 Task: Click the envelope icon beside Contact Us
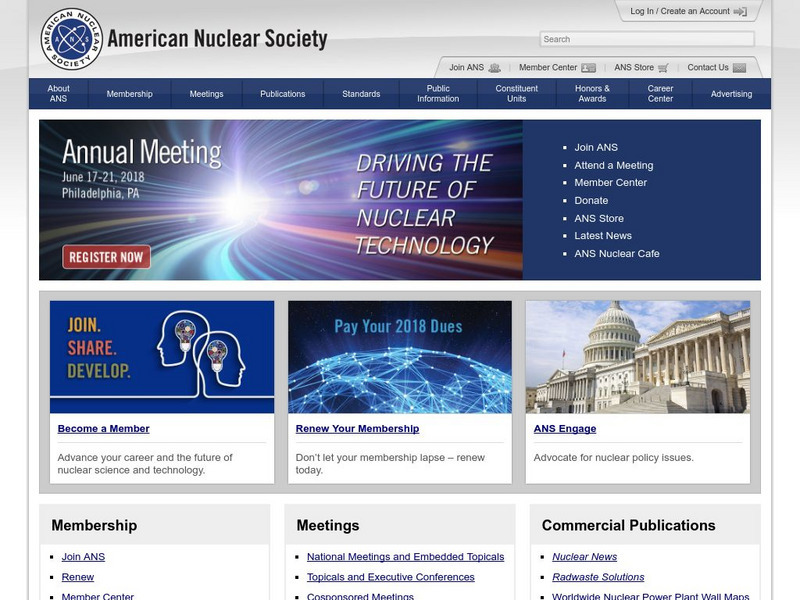[x=739, y=68]
